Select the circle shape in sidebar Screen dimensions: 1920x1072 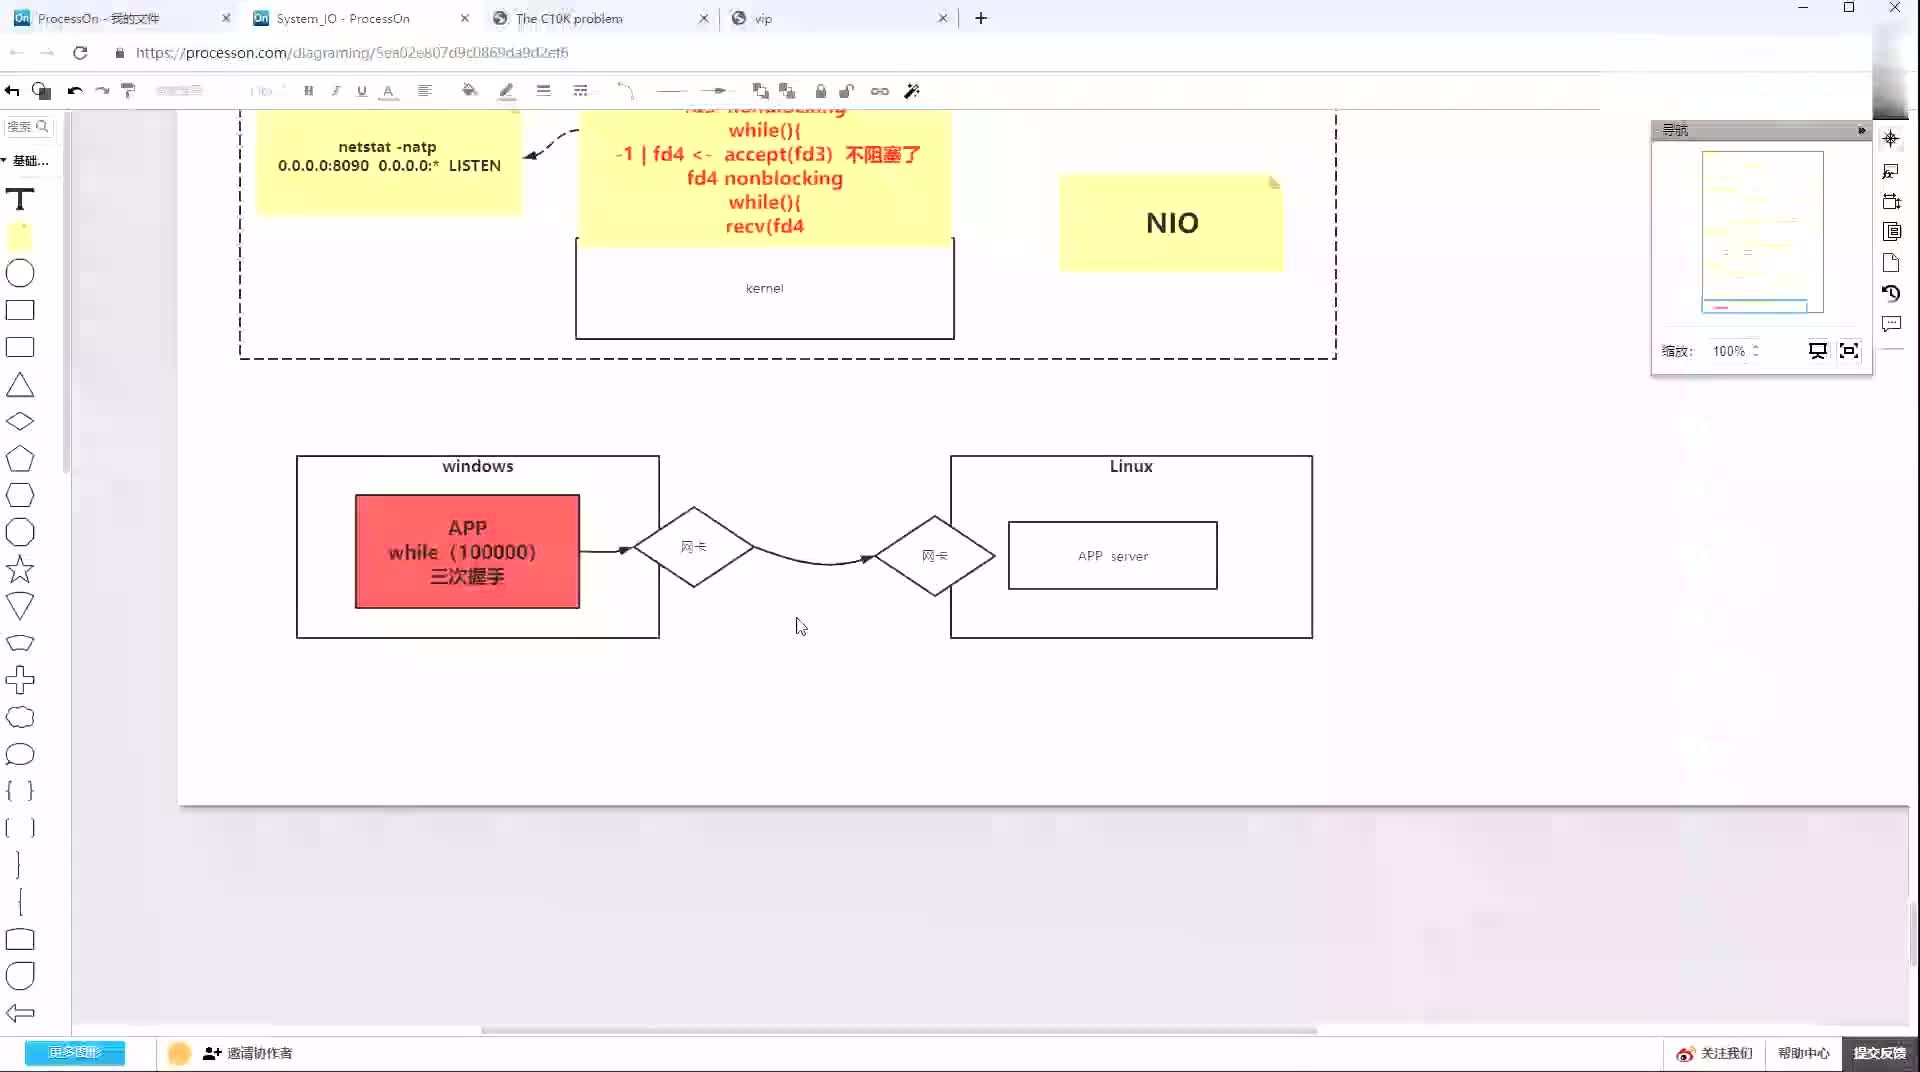pos(20,273)
